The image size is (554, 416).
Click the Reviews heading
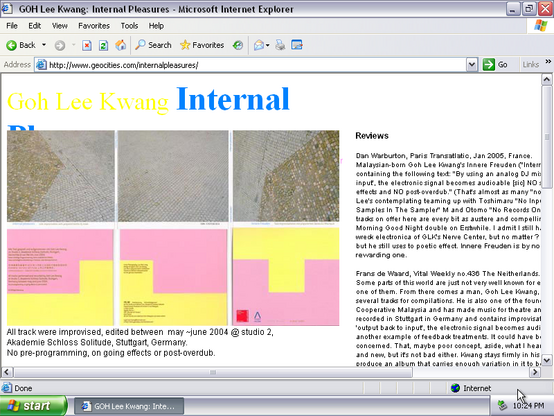[x=372, y=136]
